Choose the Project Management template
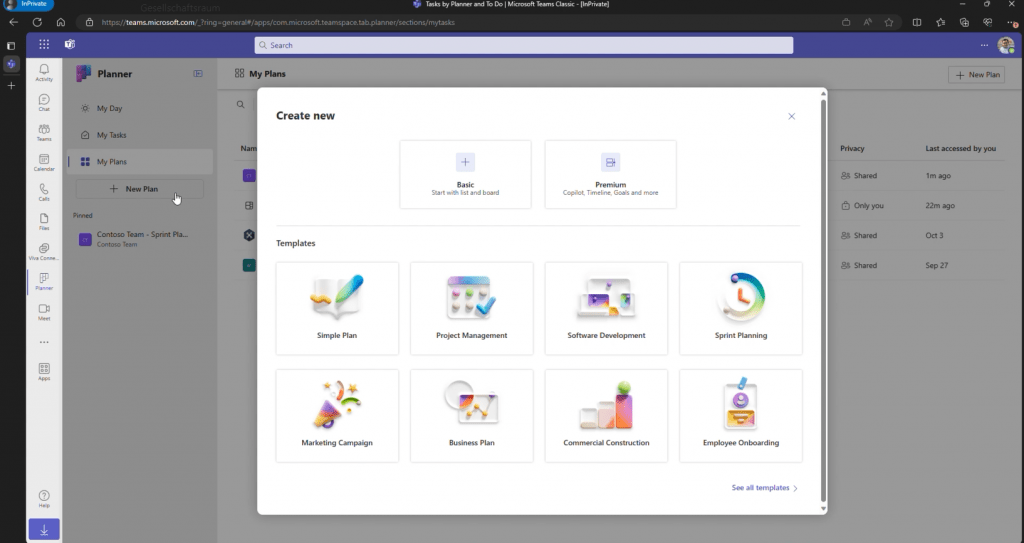This screenshot has width=1024, height=543. (472, 308)
